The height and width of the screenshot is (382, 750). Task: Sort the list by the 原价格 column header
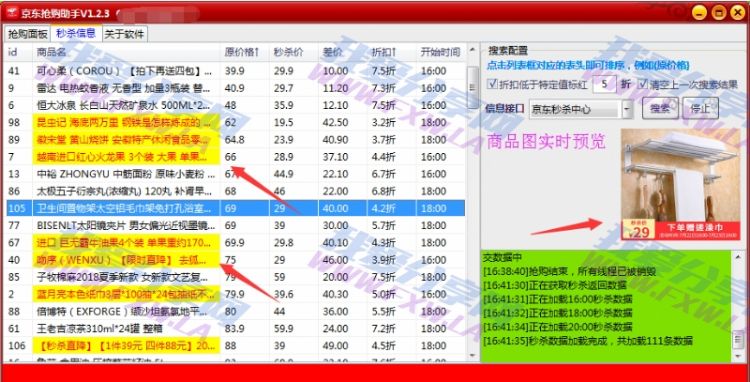pos(242,52)
